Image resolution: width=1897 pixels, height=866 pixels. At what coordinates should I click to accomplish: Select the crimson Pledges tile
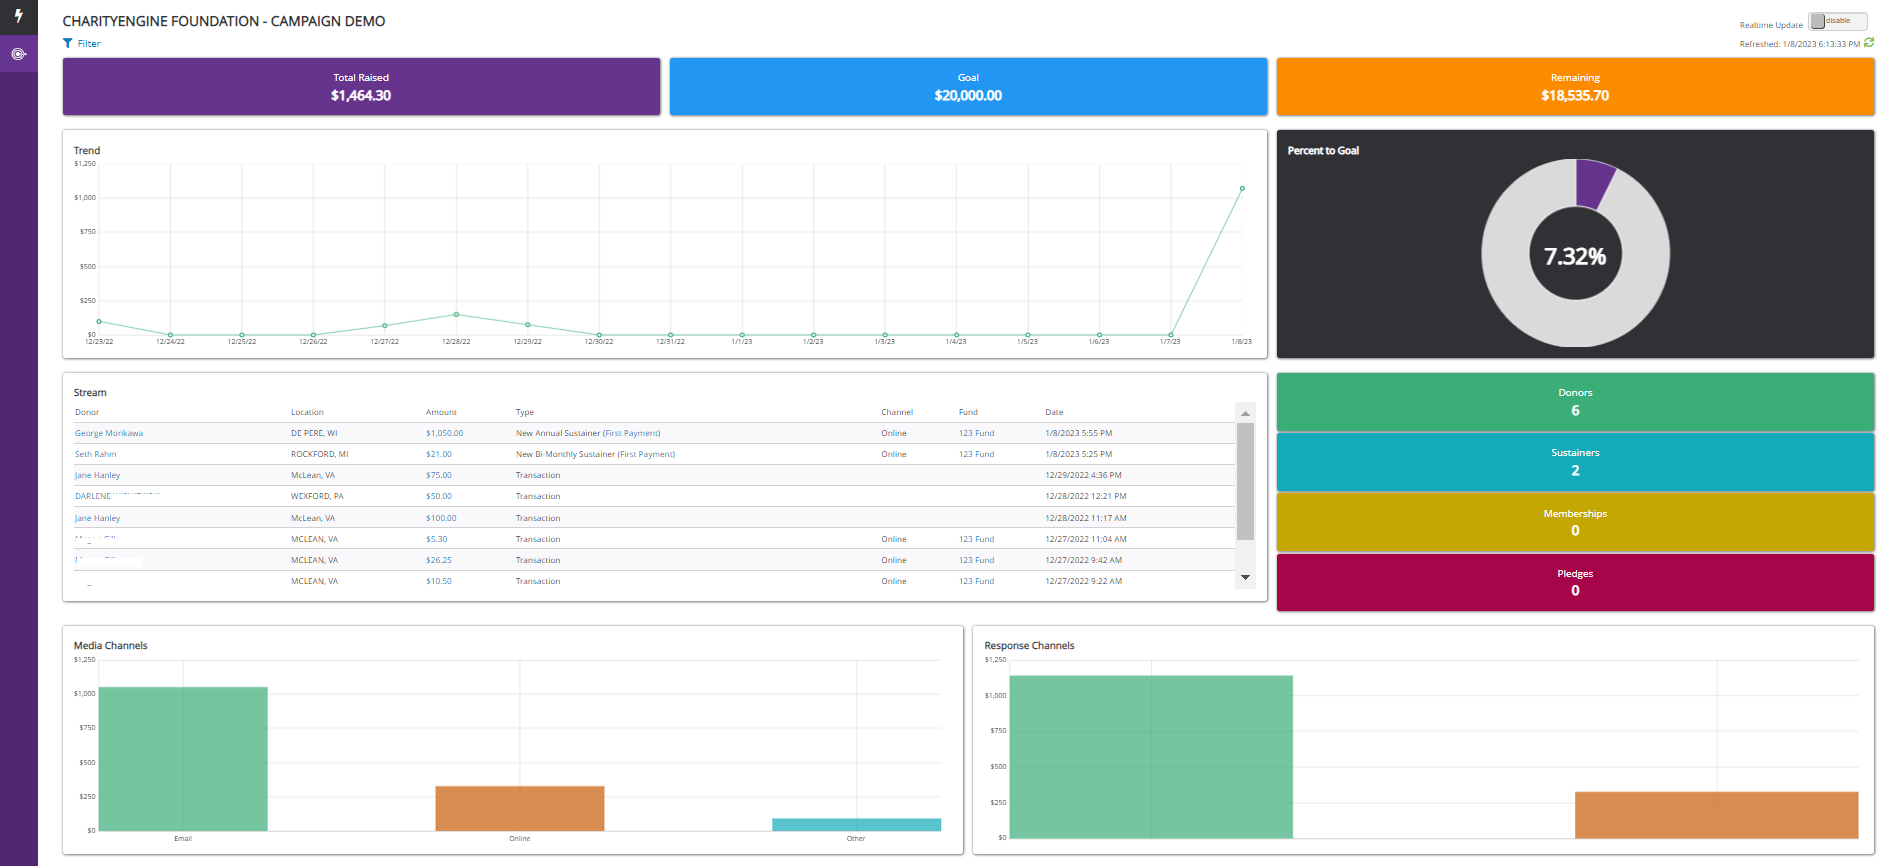tap(1575, 582)
